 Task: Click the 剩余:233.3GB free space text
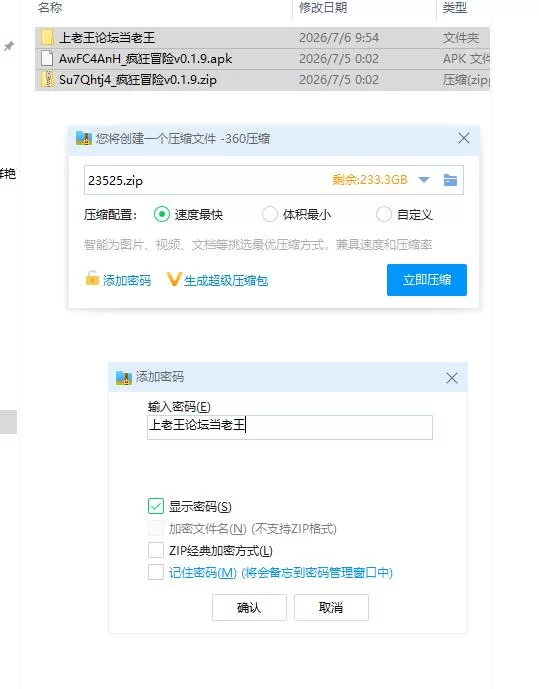coord(370,180)
